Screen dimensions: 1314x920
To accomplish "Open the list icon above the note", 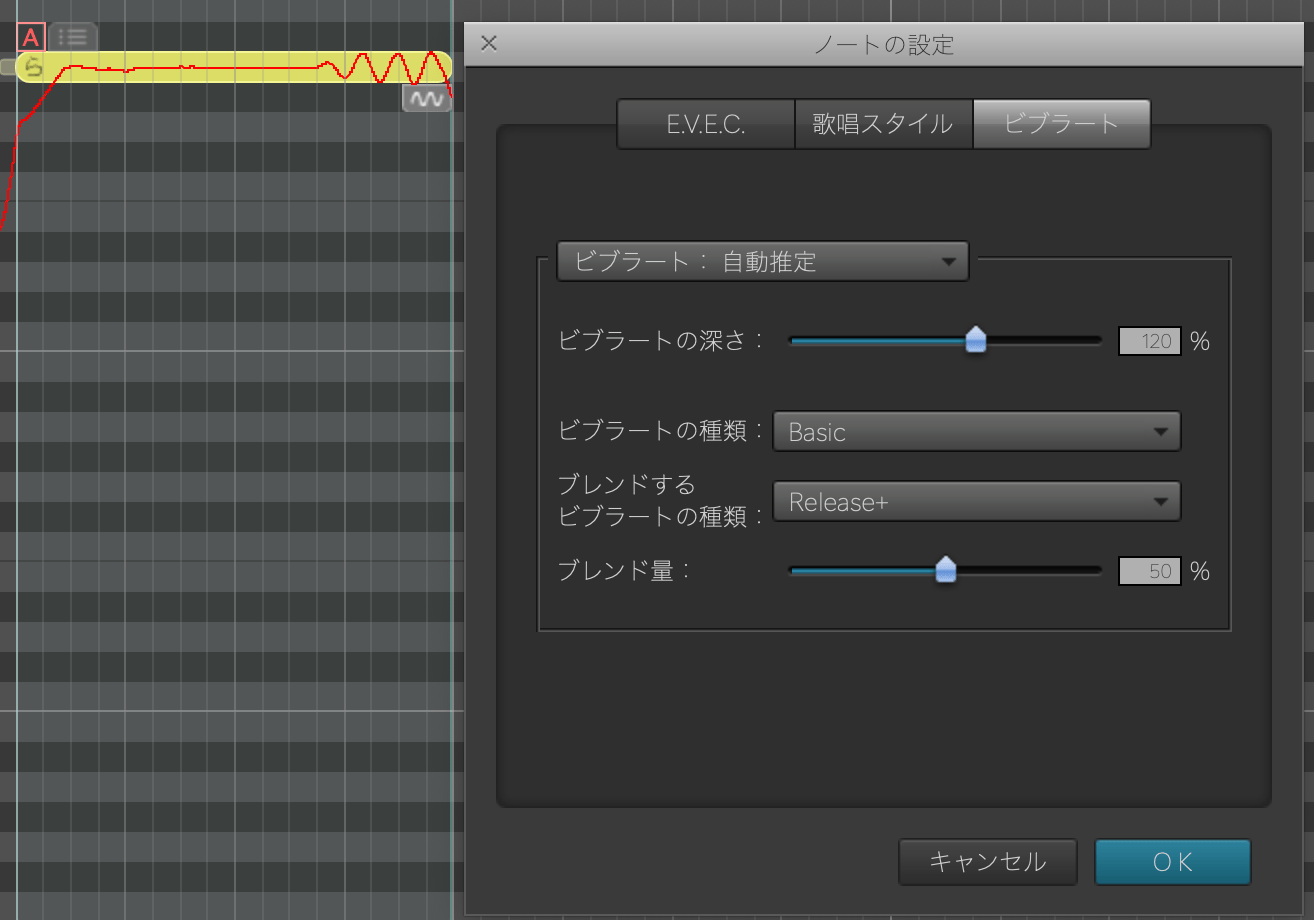I will click(x=73, y=38).
